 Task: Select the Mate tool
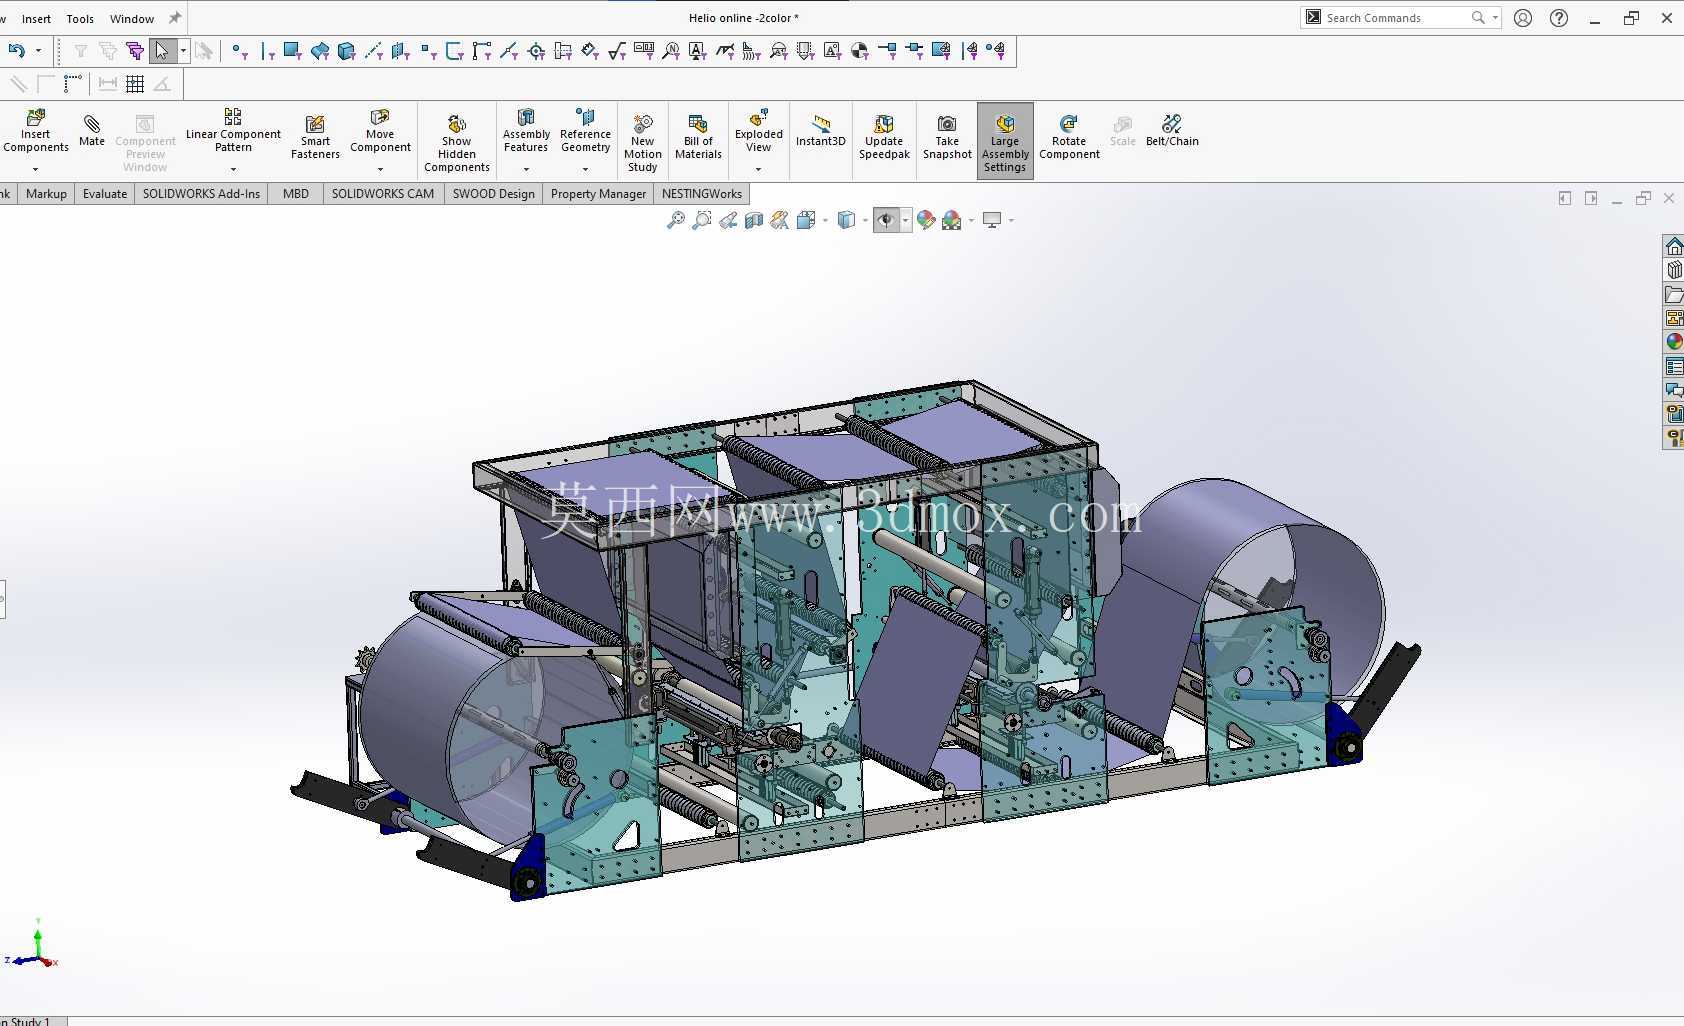point(92,131)
